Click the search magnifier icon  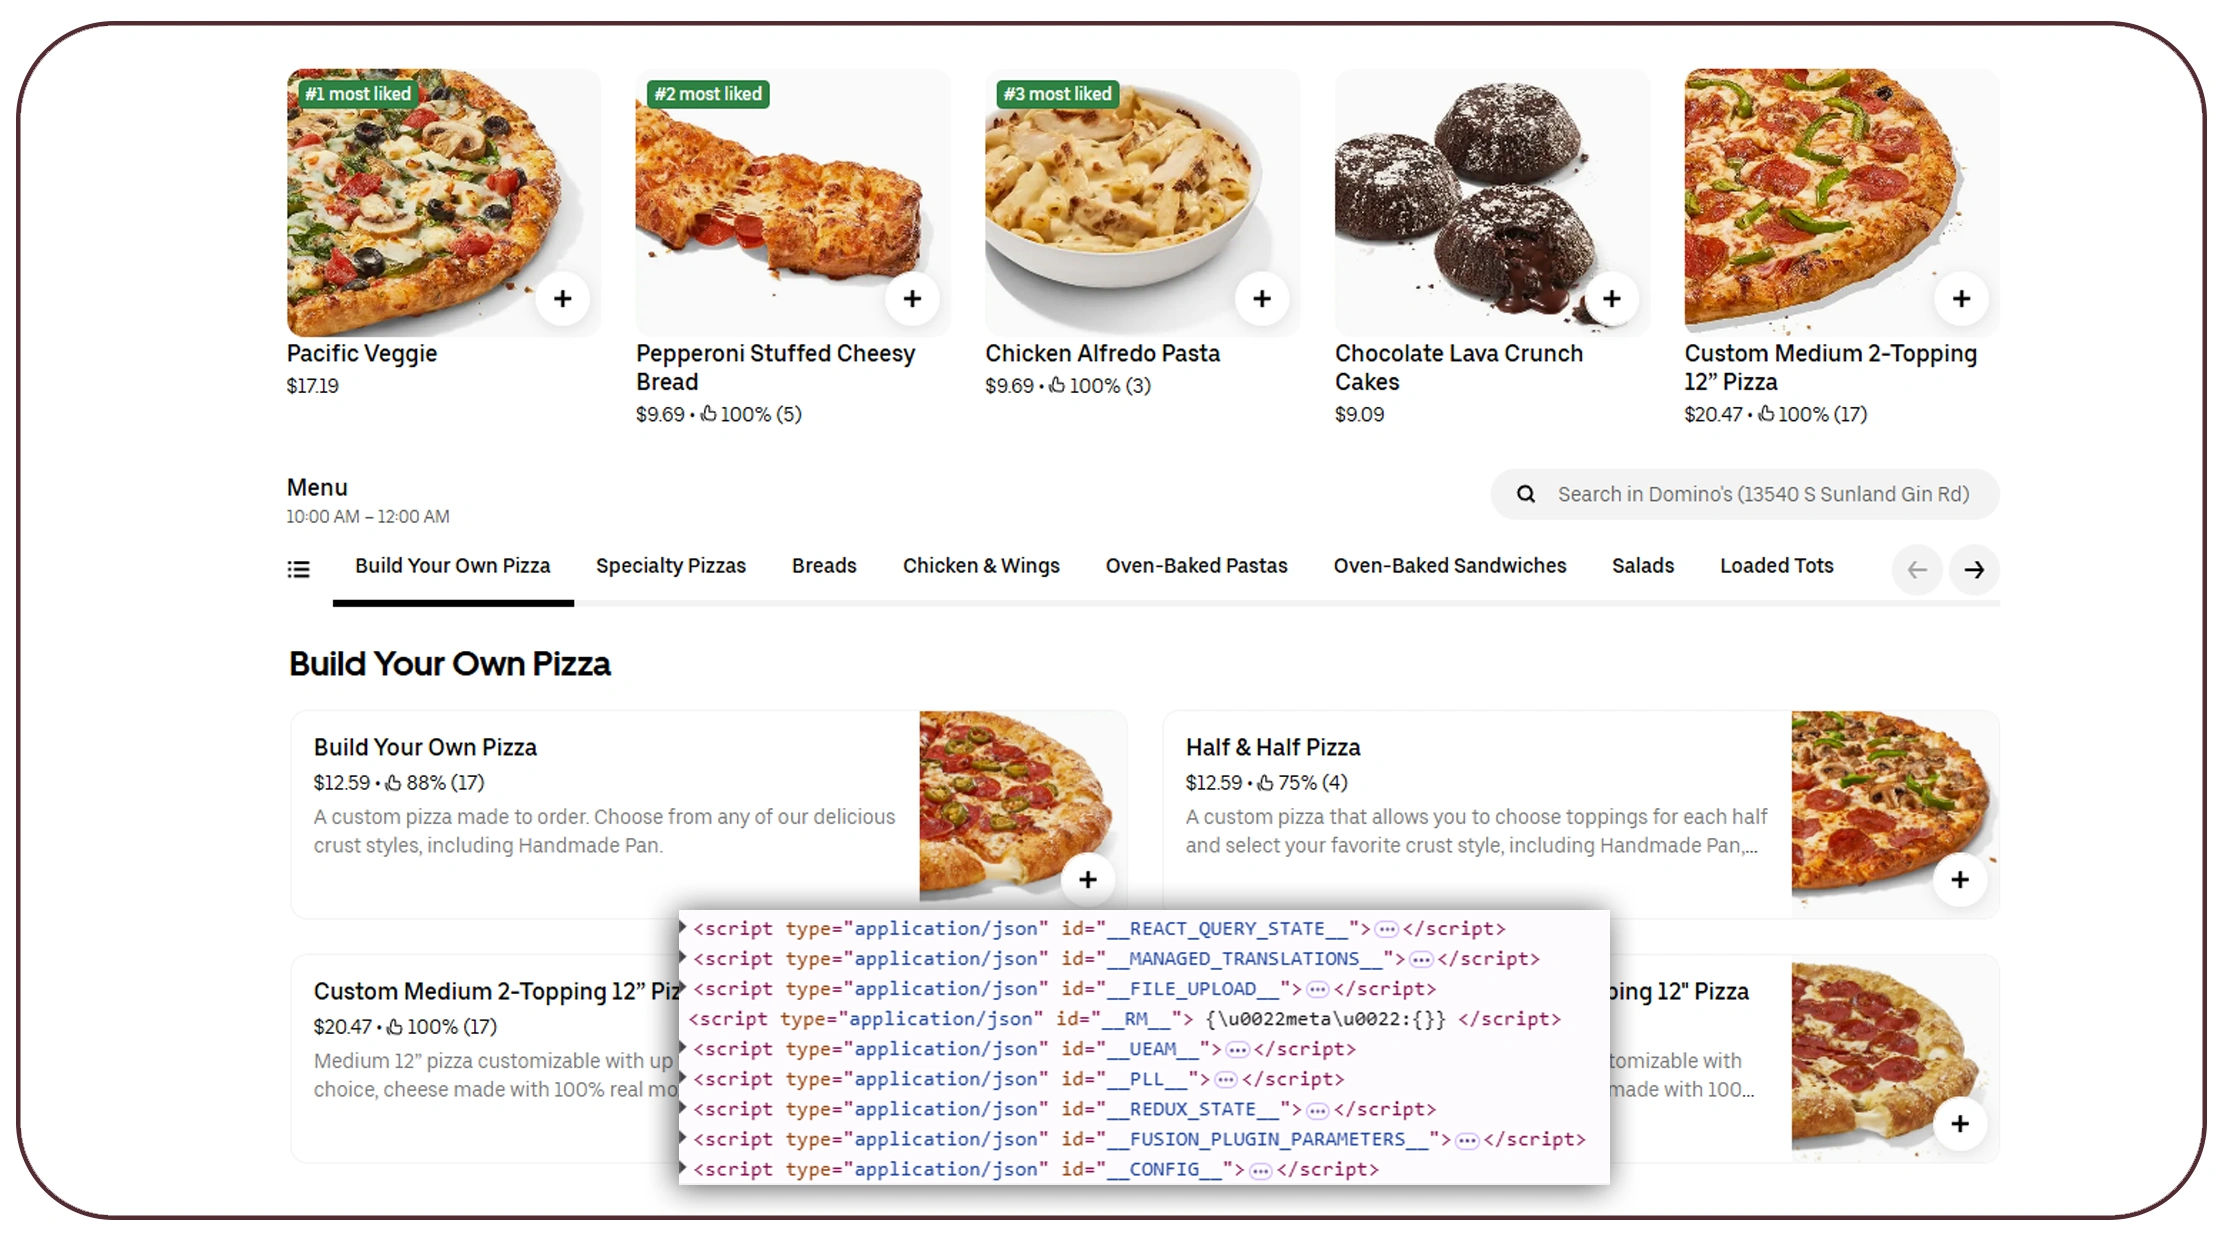pyautogui.click(x=1525, y=493)
